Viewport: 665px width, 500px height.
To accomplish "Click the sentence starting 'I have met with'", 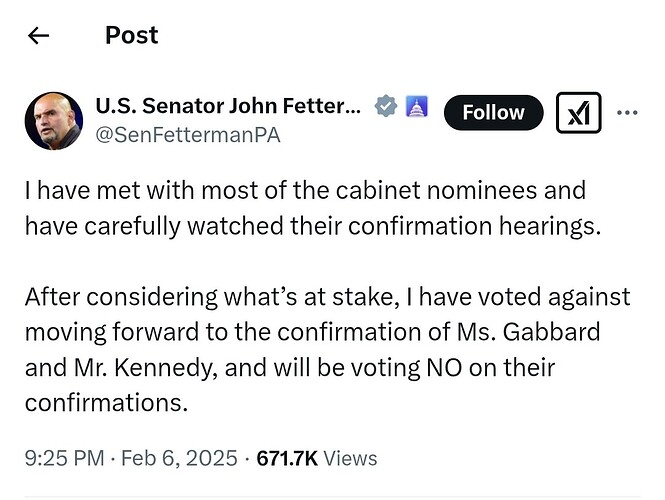I will (313, 208).
